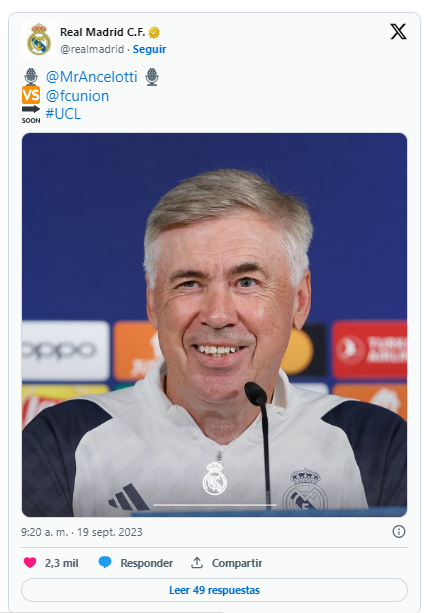Click the Responder label
The image size is (432, 613).
(147, 563)
